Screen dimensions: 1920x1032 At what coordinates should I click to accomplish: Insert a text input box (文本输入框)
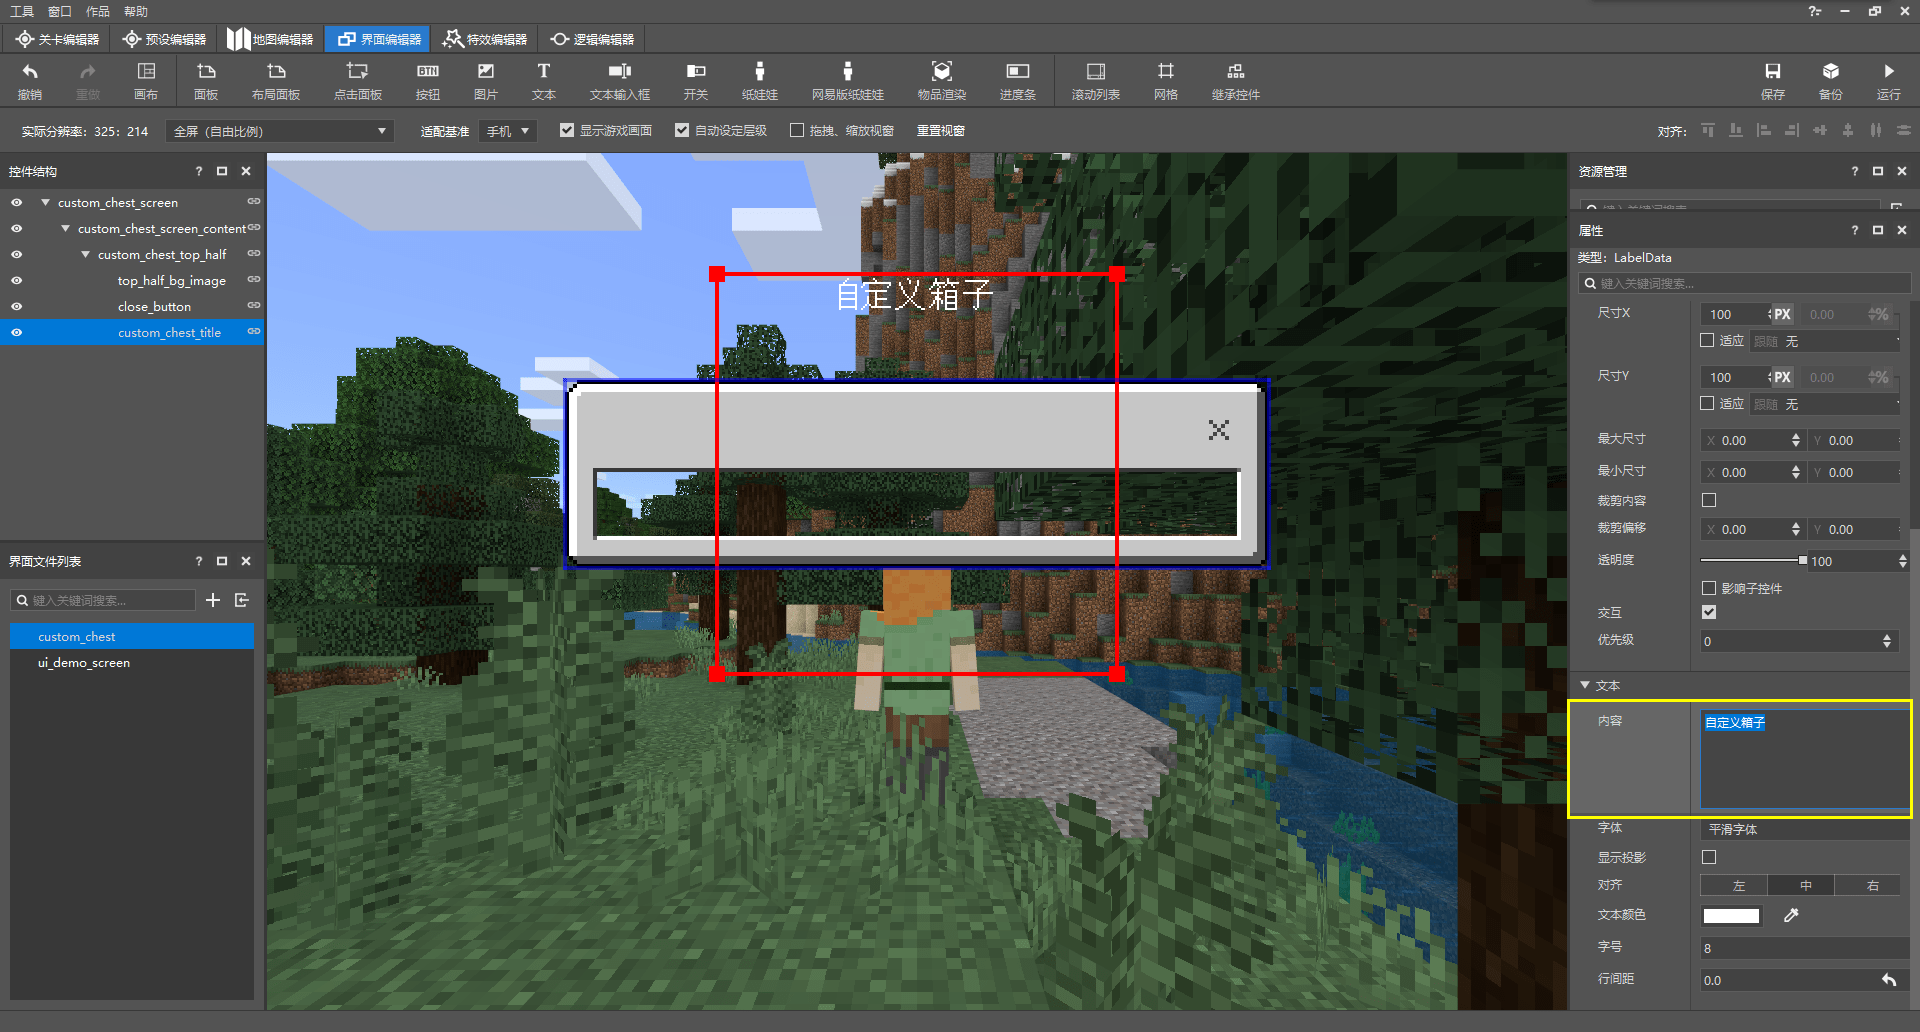(x=620, y=80)
